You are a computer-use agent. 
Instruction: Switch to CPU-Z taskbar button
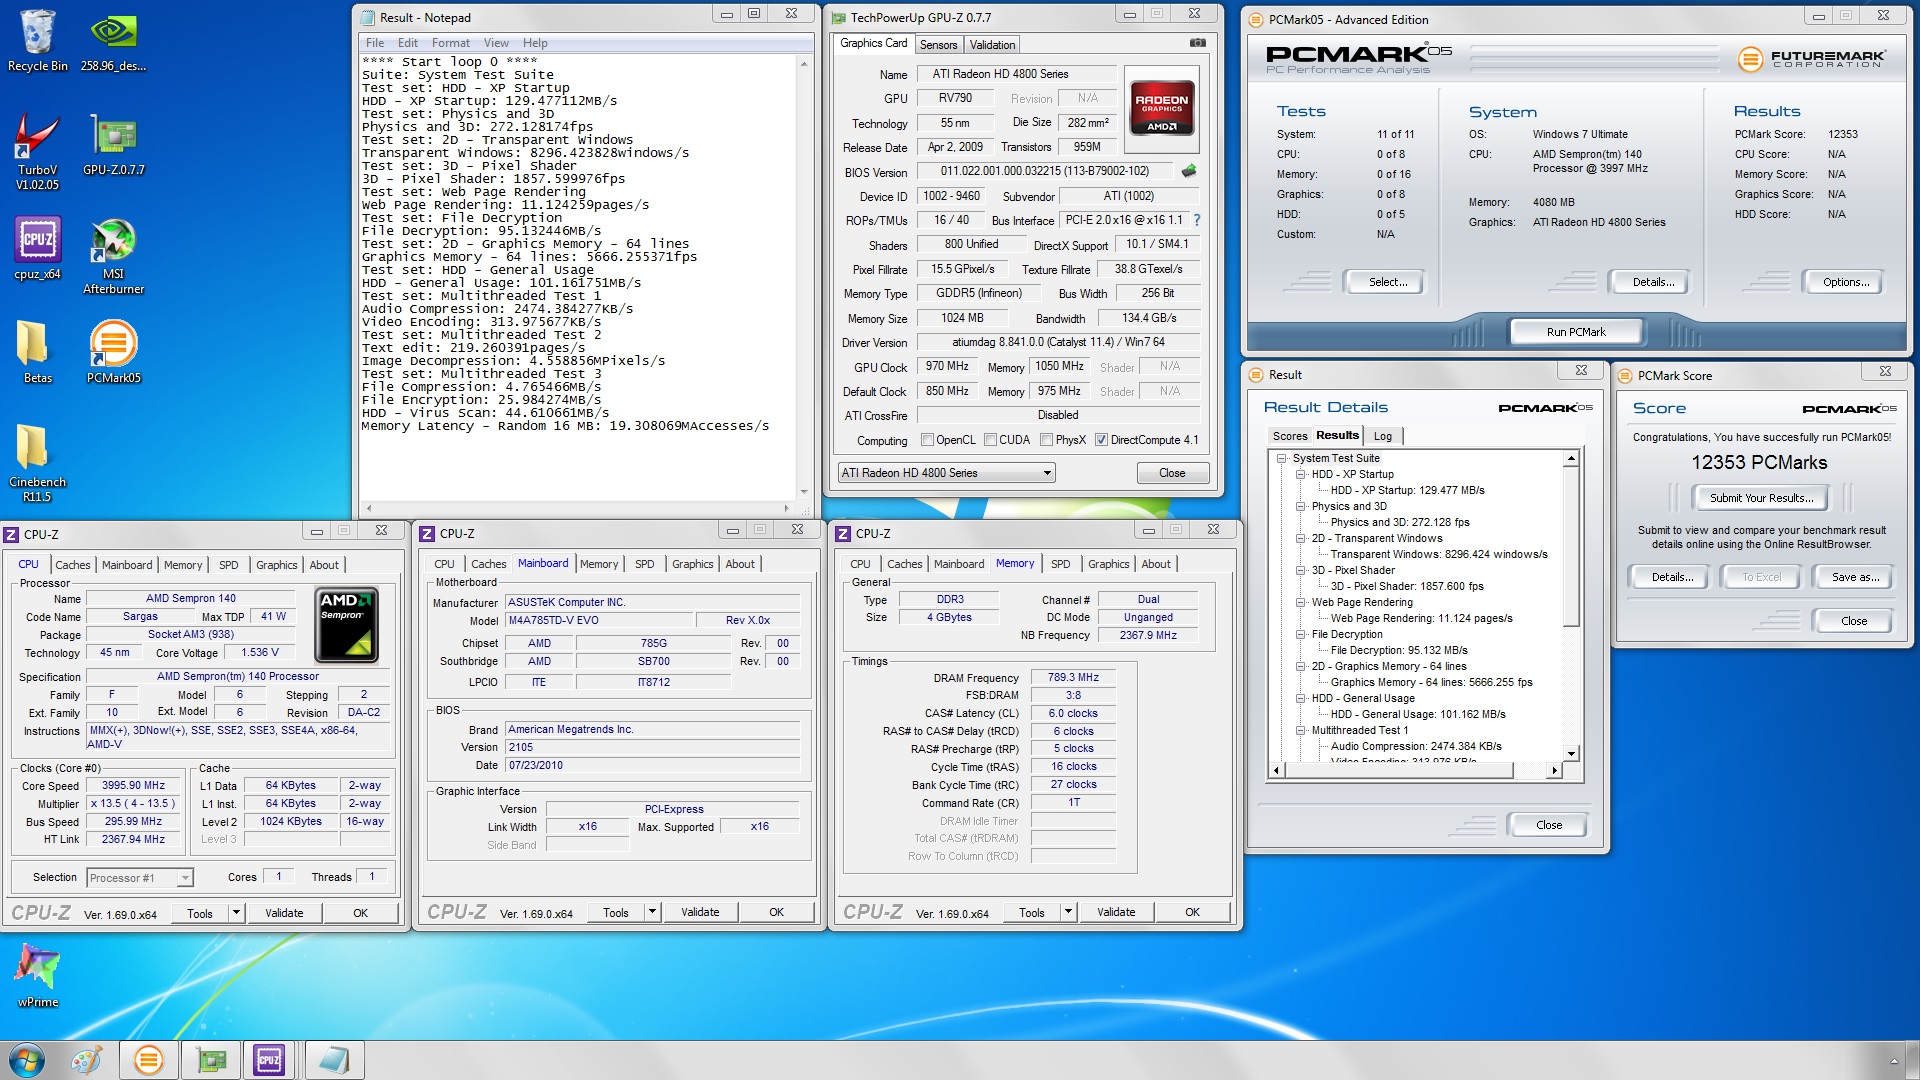pyautogui.click(x=269, y=1060)
